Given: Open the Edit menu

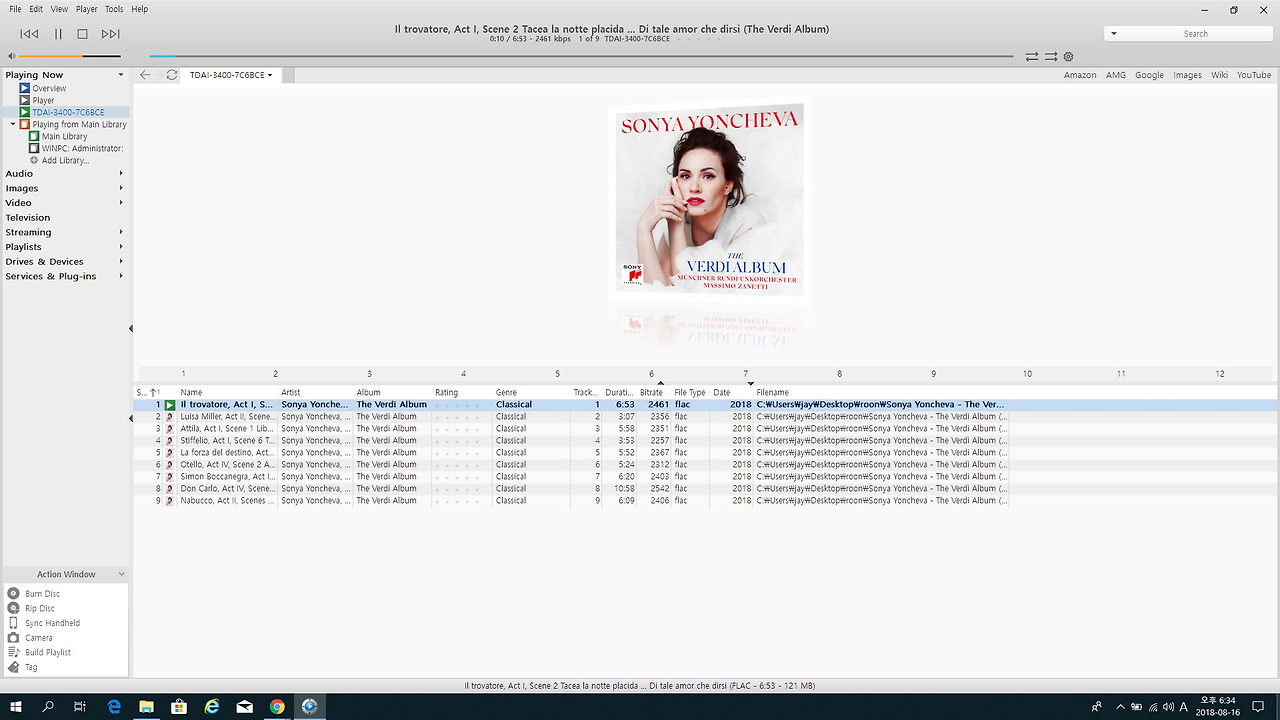Looking at the screenshot, I should point(36,9).
